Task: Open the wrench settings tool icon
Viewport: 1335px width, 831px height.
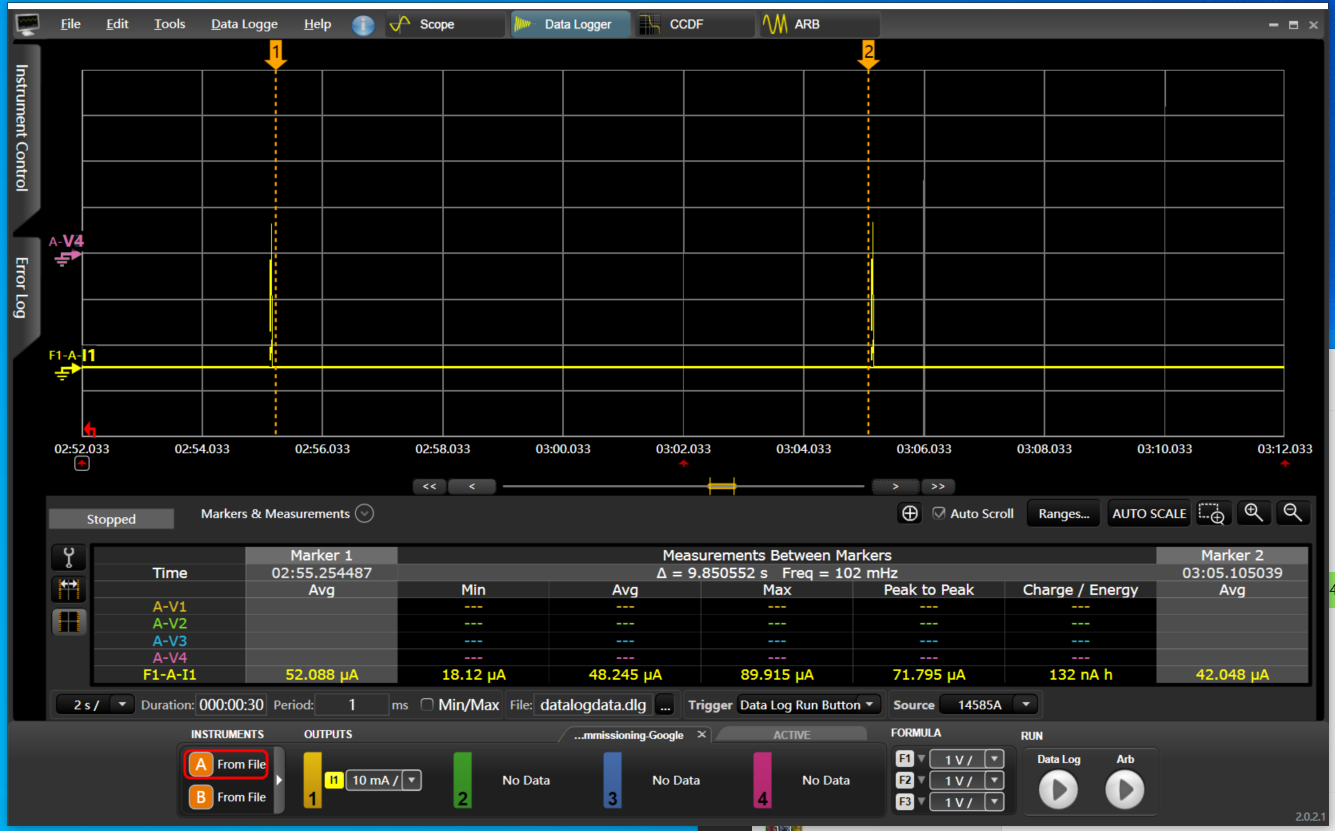Action: (69, 558)
